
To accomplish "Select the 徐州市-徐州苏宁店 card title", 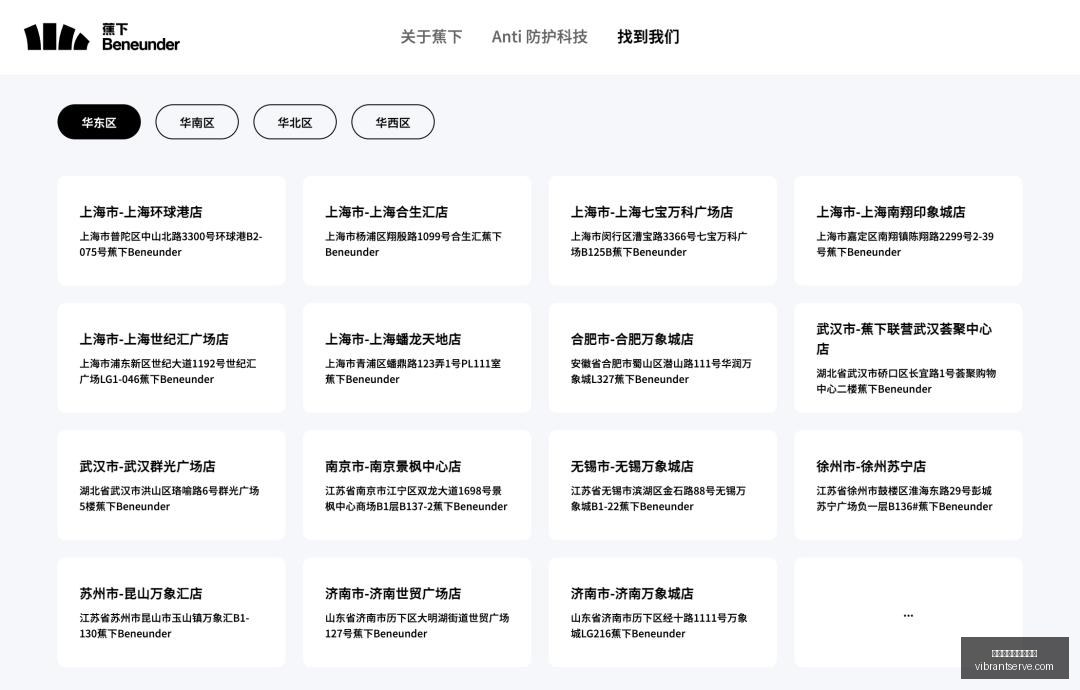I will click(x=871, y=467).
